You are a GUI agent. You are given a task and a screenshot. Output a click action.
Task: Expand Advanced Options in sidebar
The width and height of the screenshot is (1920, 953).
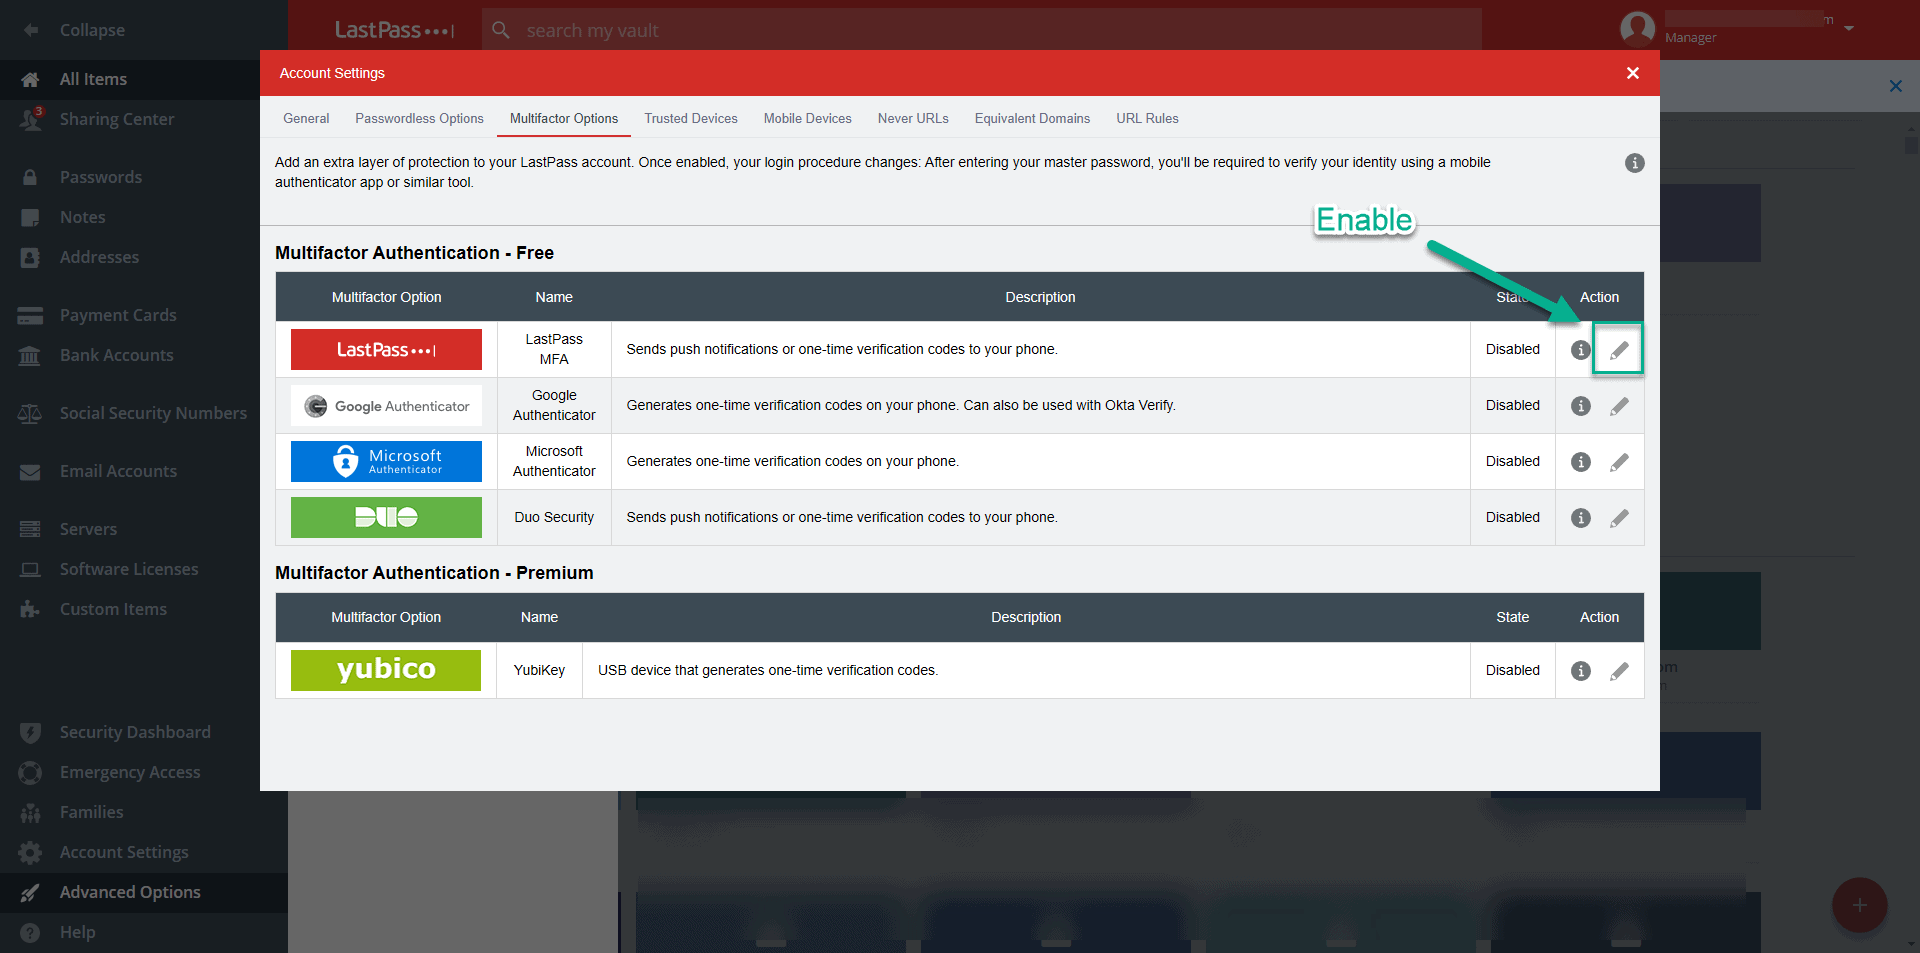click(x=144, y=892)
